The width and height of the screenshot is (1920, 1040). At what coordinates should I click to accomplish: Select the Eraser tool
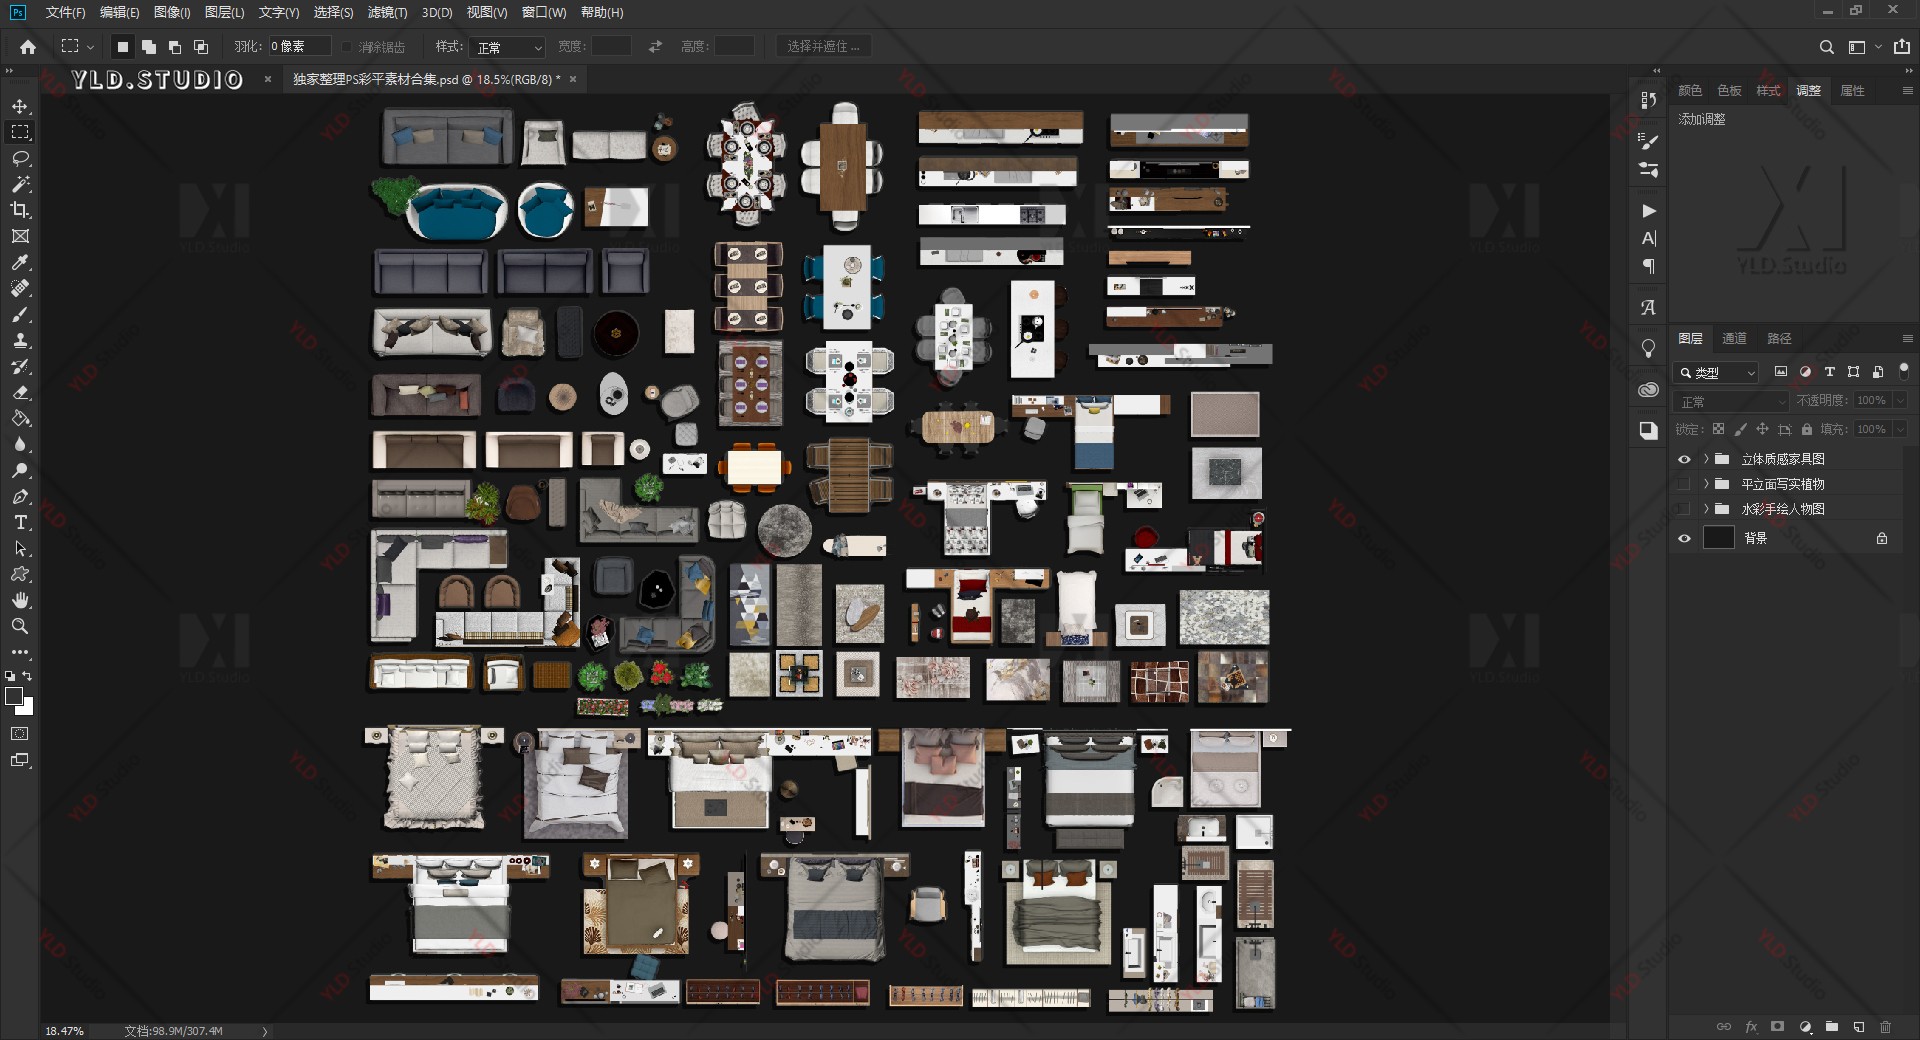tap(20, 392)
